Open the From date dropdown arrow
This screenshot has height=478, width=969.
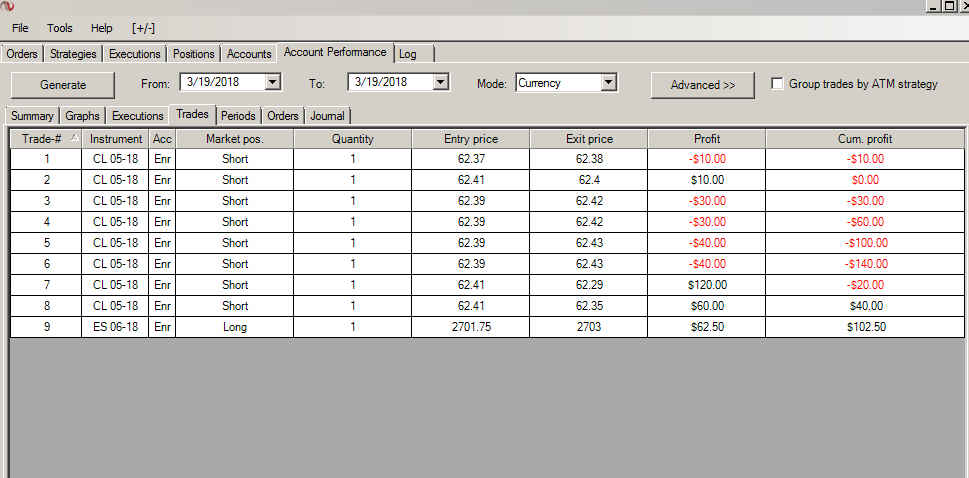click(x=273, y=82)
